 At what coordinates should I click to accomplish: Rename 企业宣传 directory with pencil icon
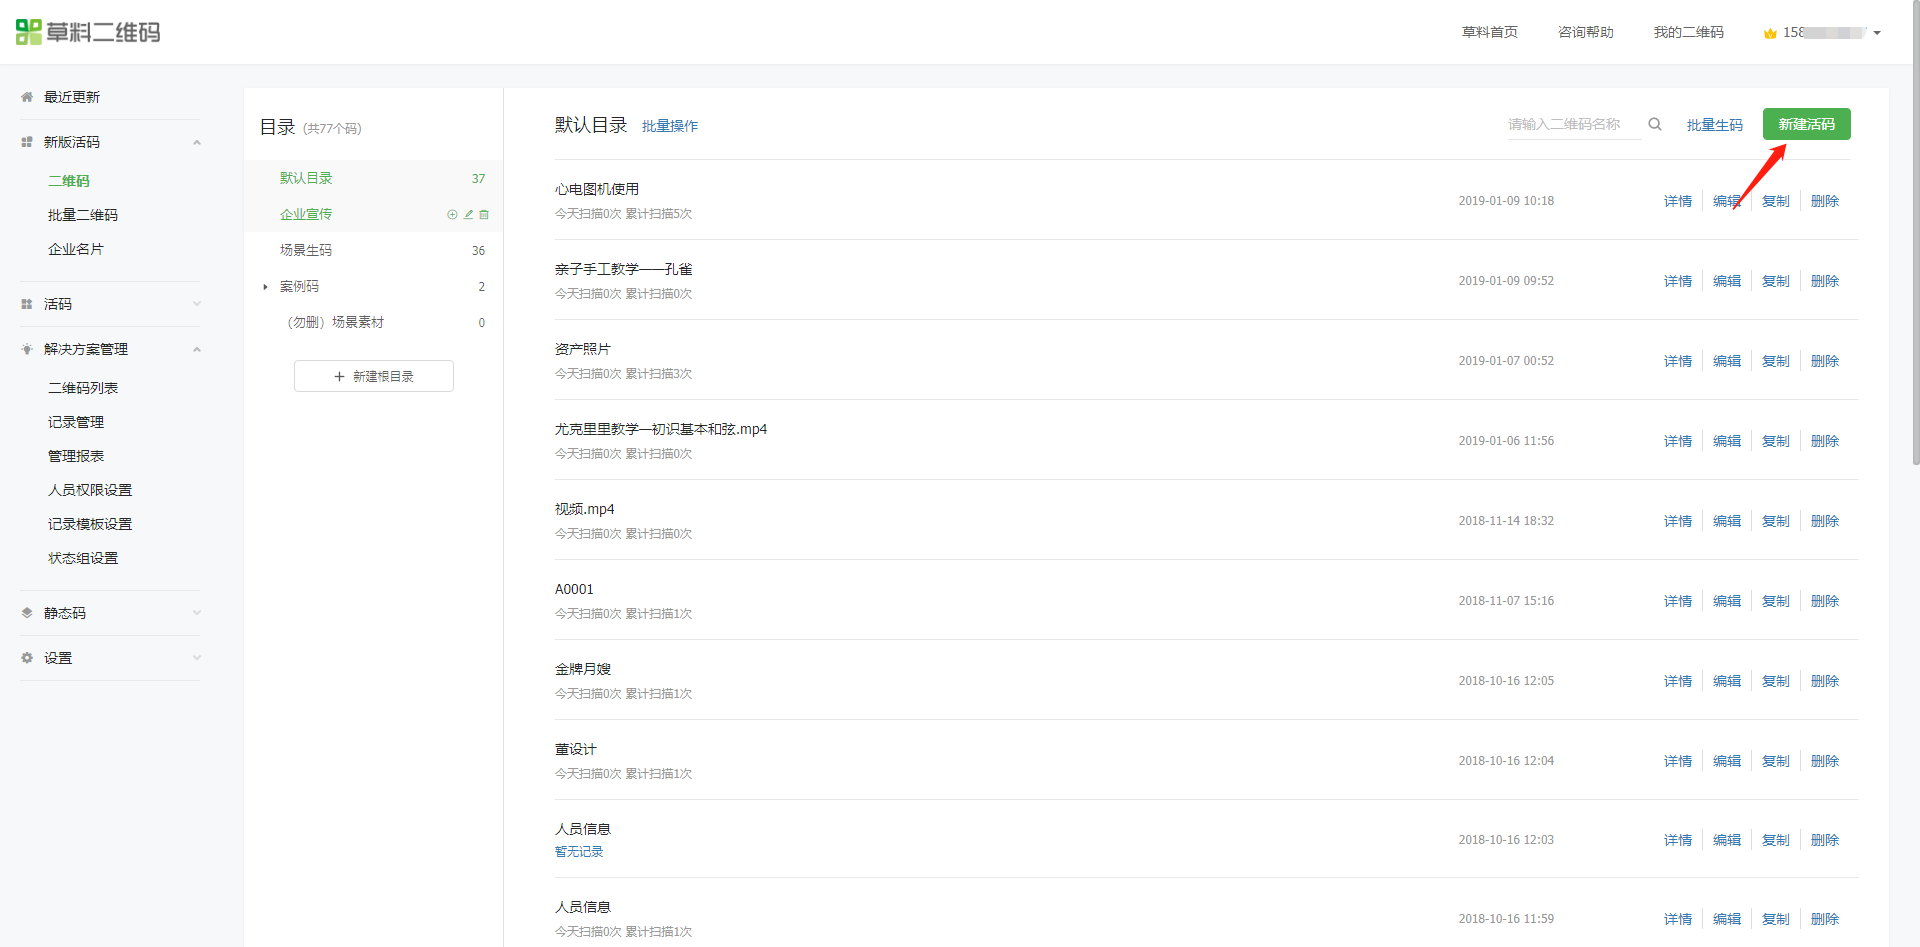(x=468, y=214)
